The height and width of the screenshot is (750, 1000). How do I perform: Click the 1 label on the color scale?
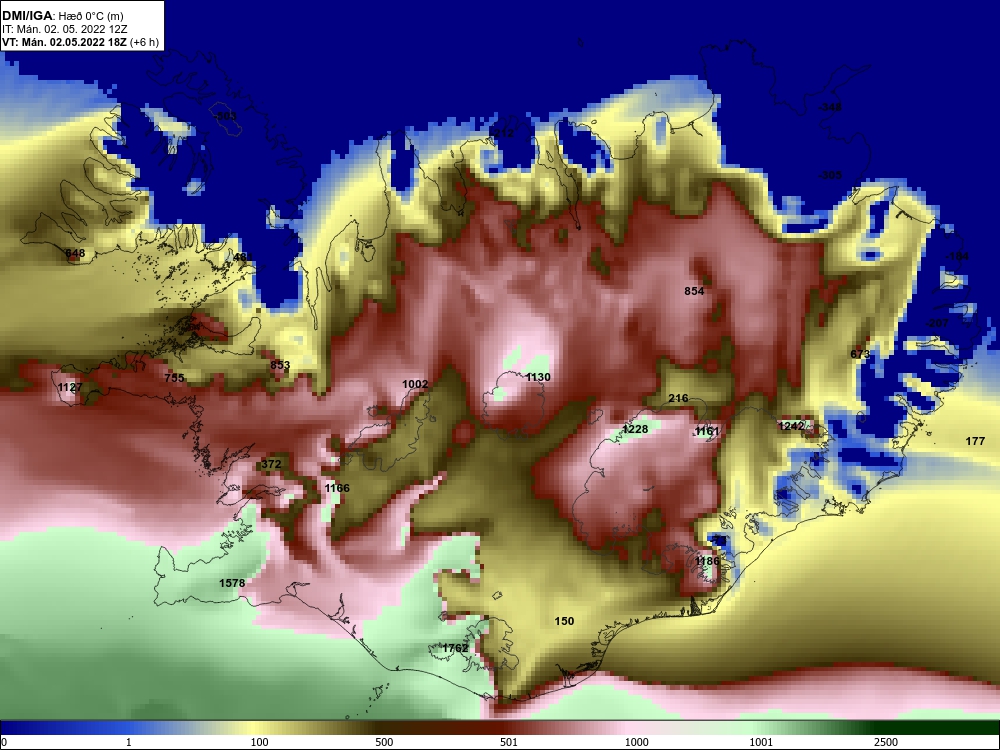pos(129,742)
